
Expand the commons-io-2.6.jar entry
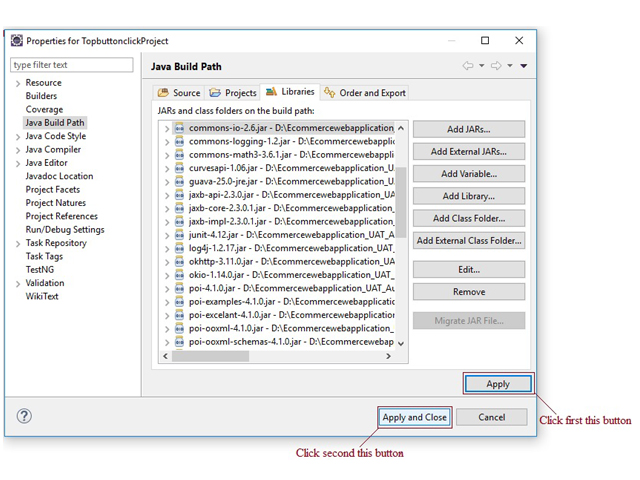[x=167, y=129]
